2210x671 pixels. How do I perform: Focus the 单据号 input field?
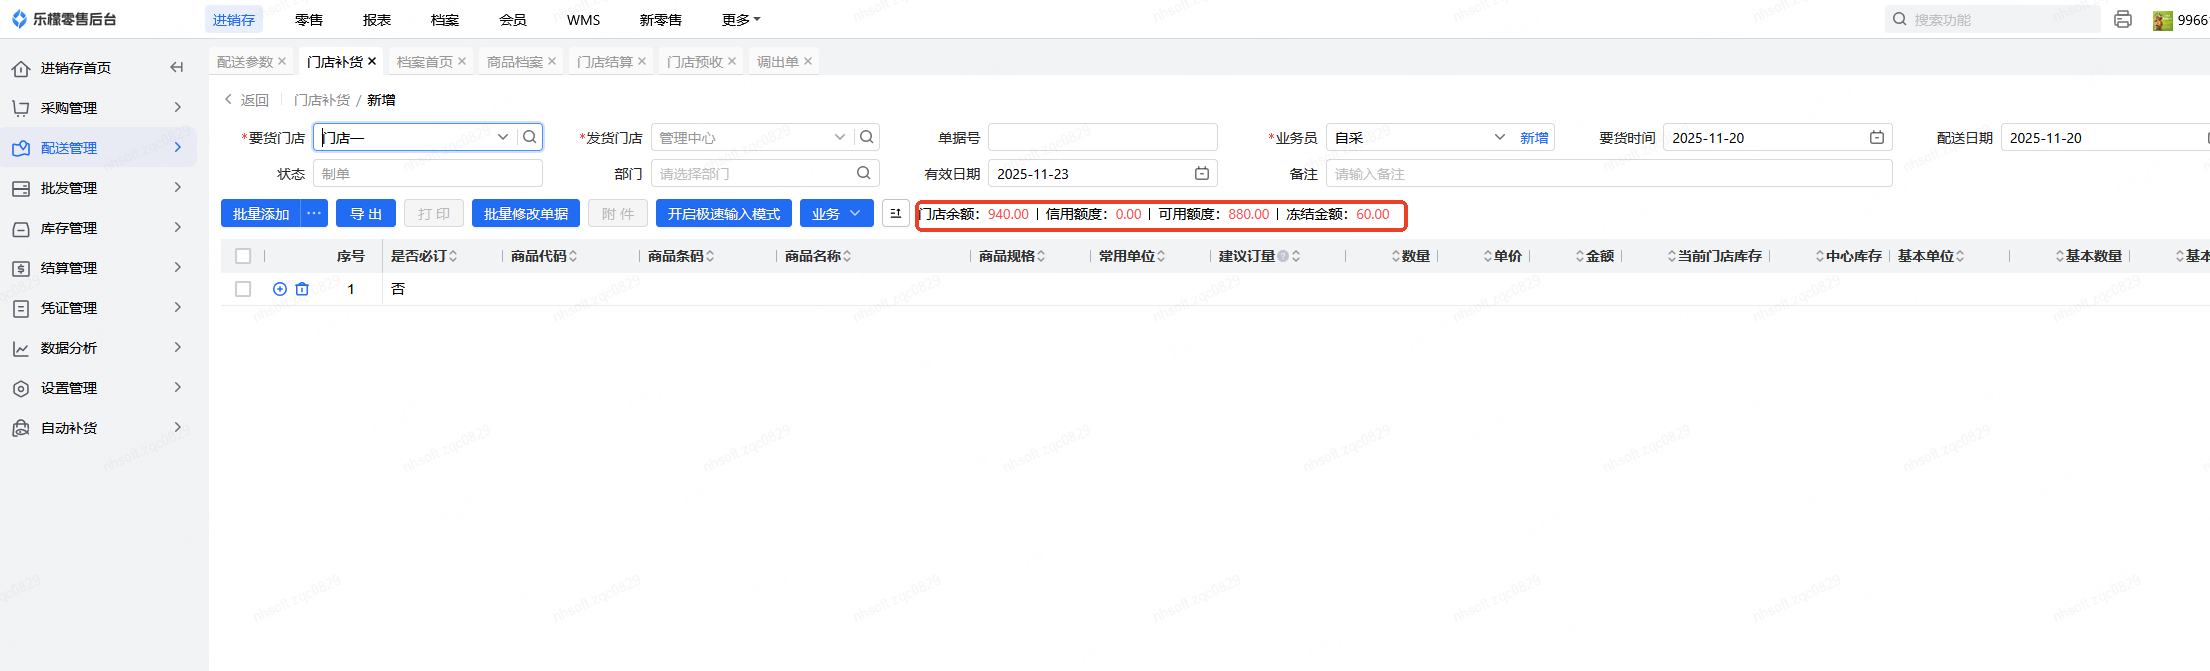[x=1103, y=137]
